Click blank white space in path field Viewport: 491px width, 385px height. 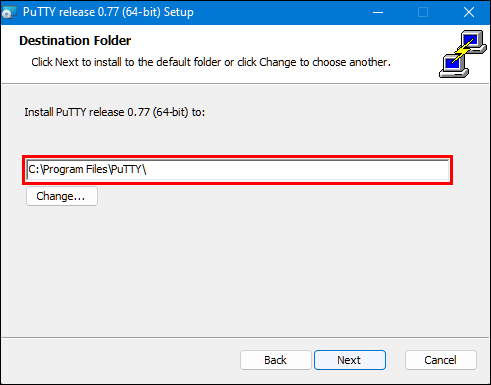coord(297,170)
